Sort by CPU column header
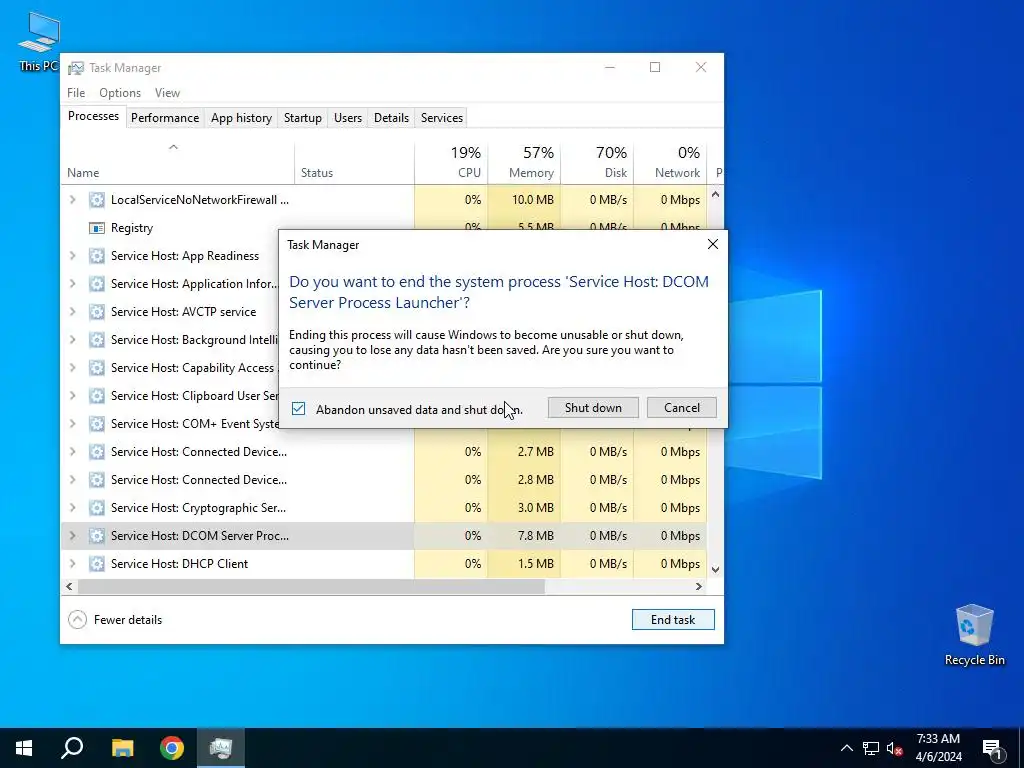The height and width of the screenshot is (768, 1024). (451, 163)
